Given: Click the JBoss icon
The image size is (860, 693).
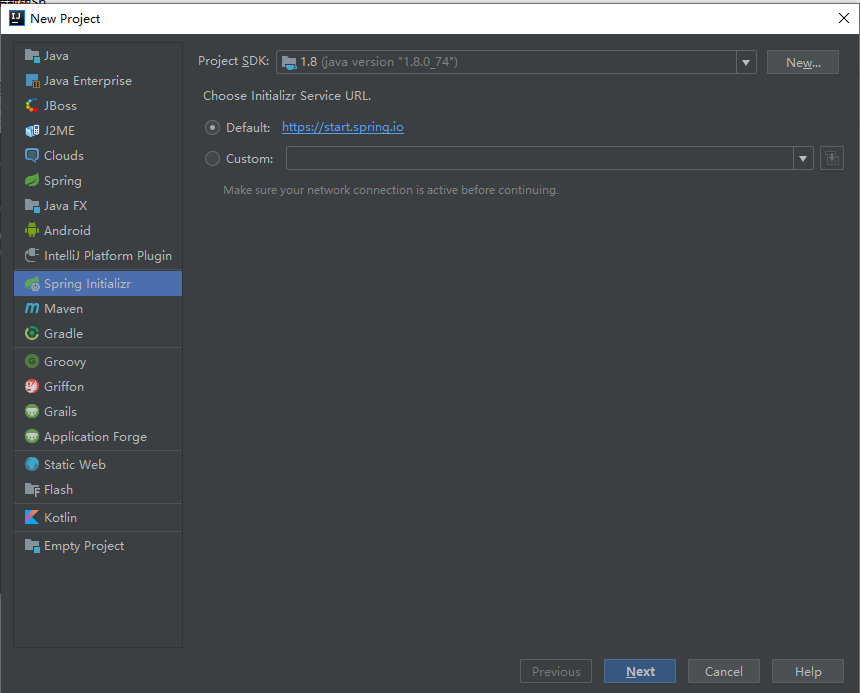Looking at the screenshot, I should coord(32,106).
